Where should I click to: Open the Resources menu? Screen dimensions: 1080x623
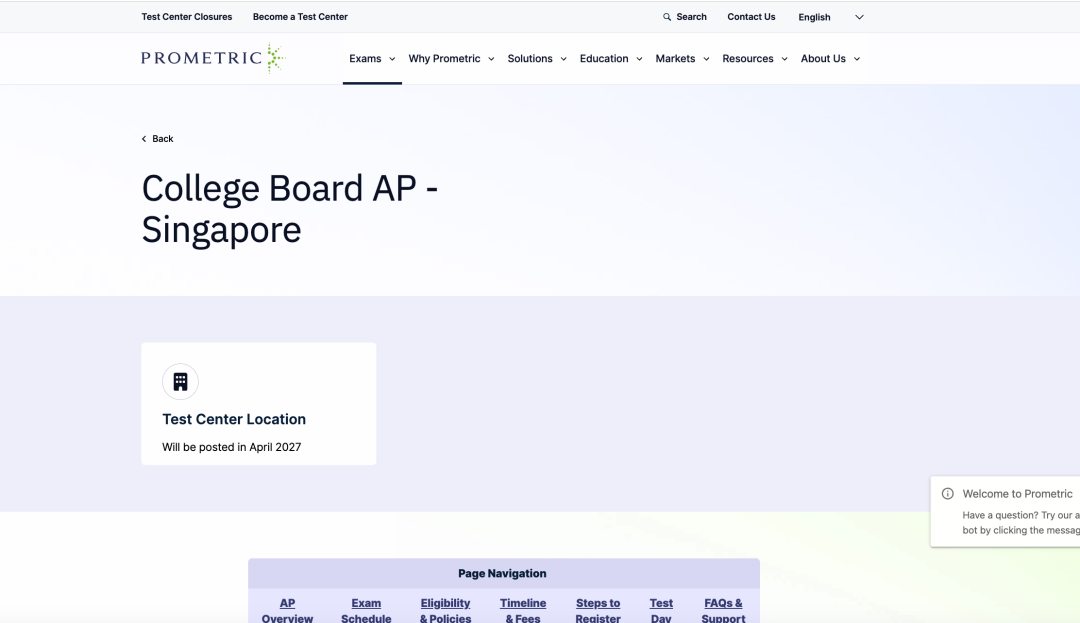click(x=747, y=59)
